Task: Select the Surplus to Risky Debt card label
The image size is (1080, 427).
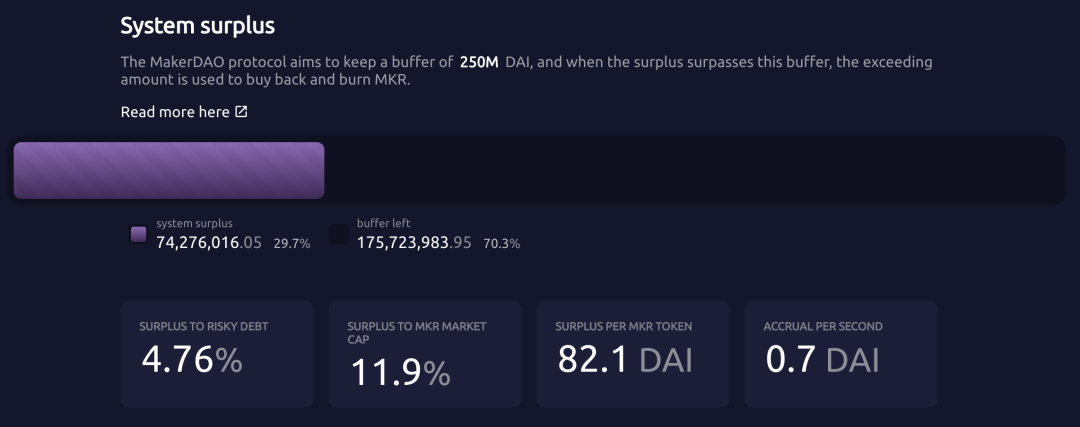Action: point(203,326)
